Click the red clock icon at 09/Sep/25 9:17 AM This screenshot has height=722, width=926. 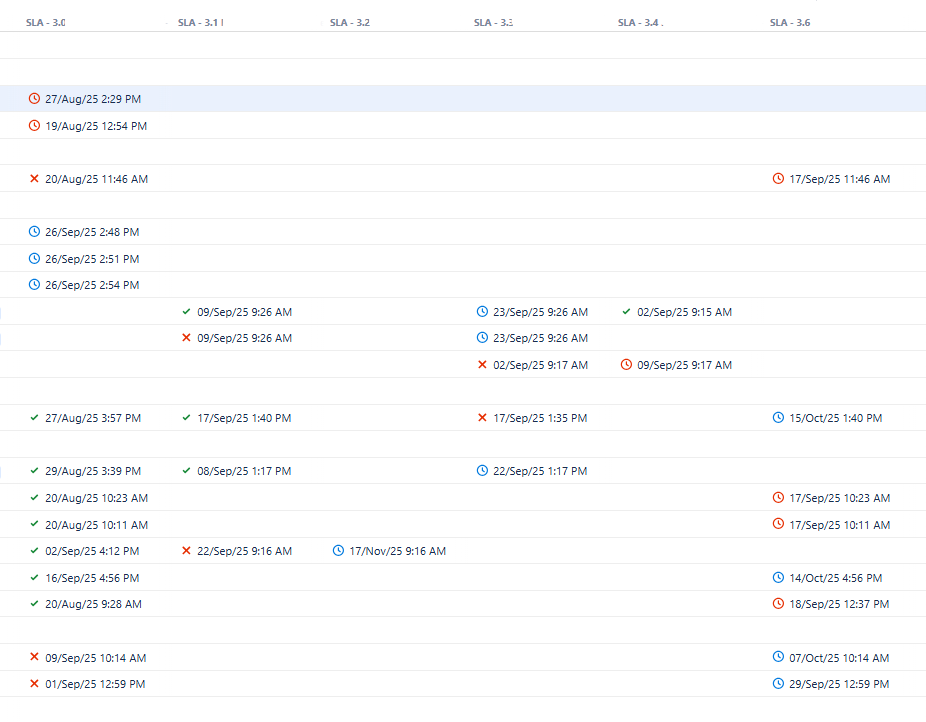pyautogui.click(x=626, y=365)
